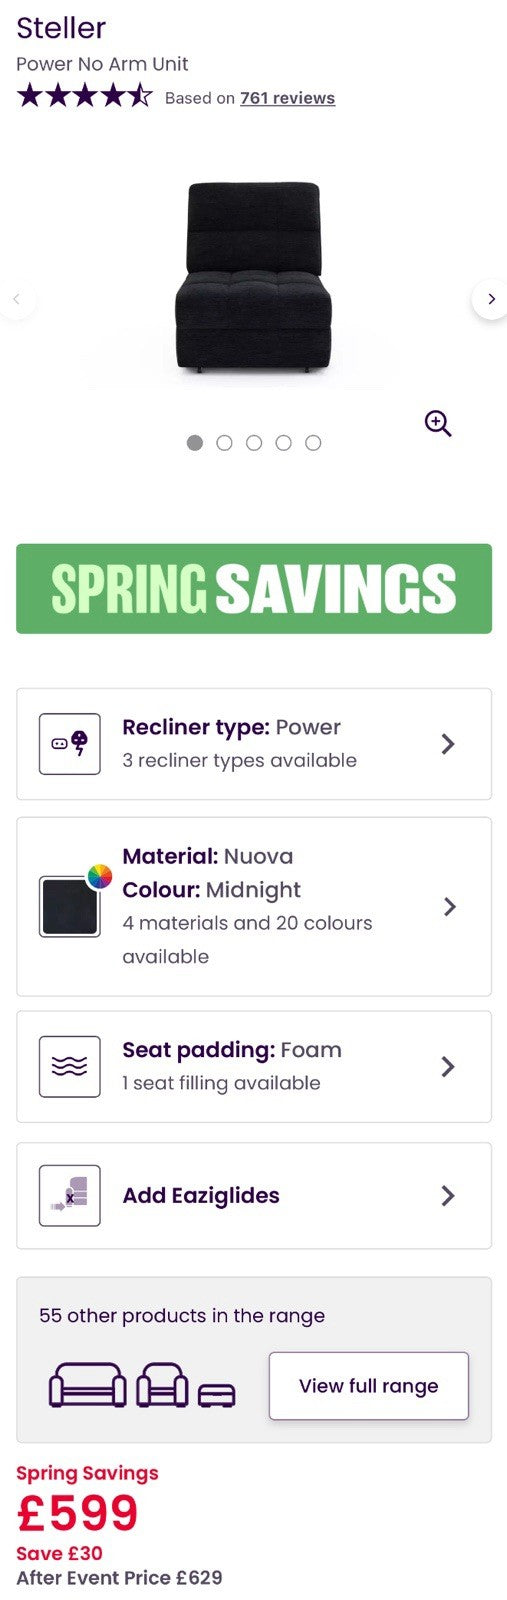Viewport: 507px width, 1600px height.
Task: Expand Seat padding options chevron
Action: pos(448,1067)
